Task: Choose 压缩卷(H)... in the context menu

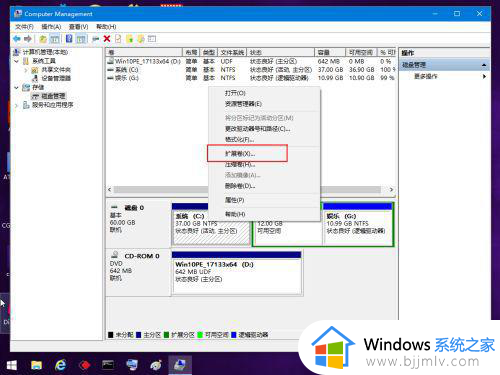Action: point(264,164)
